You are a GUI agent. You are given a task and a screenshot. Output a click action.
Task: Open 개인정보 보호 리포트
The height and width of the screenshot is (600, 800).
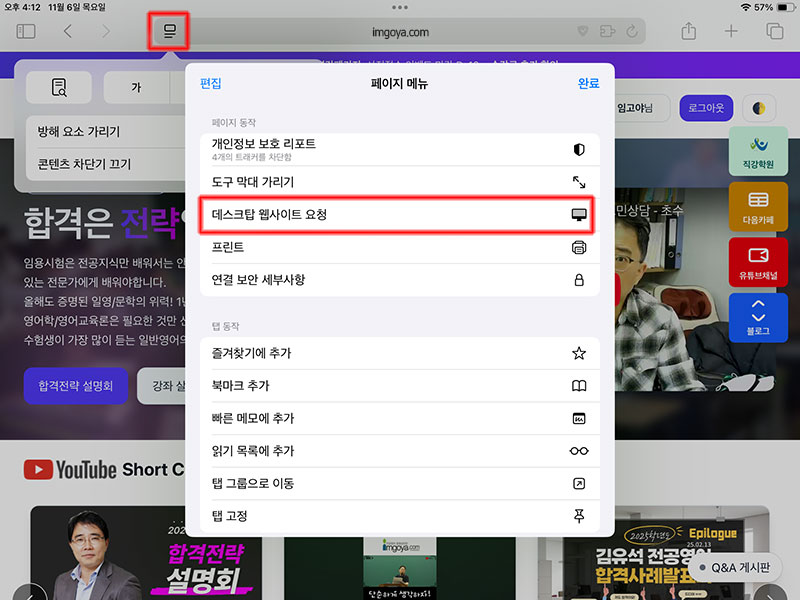click(x=397, y=150)
